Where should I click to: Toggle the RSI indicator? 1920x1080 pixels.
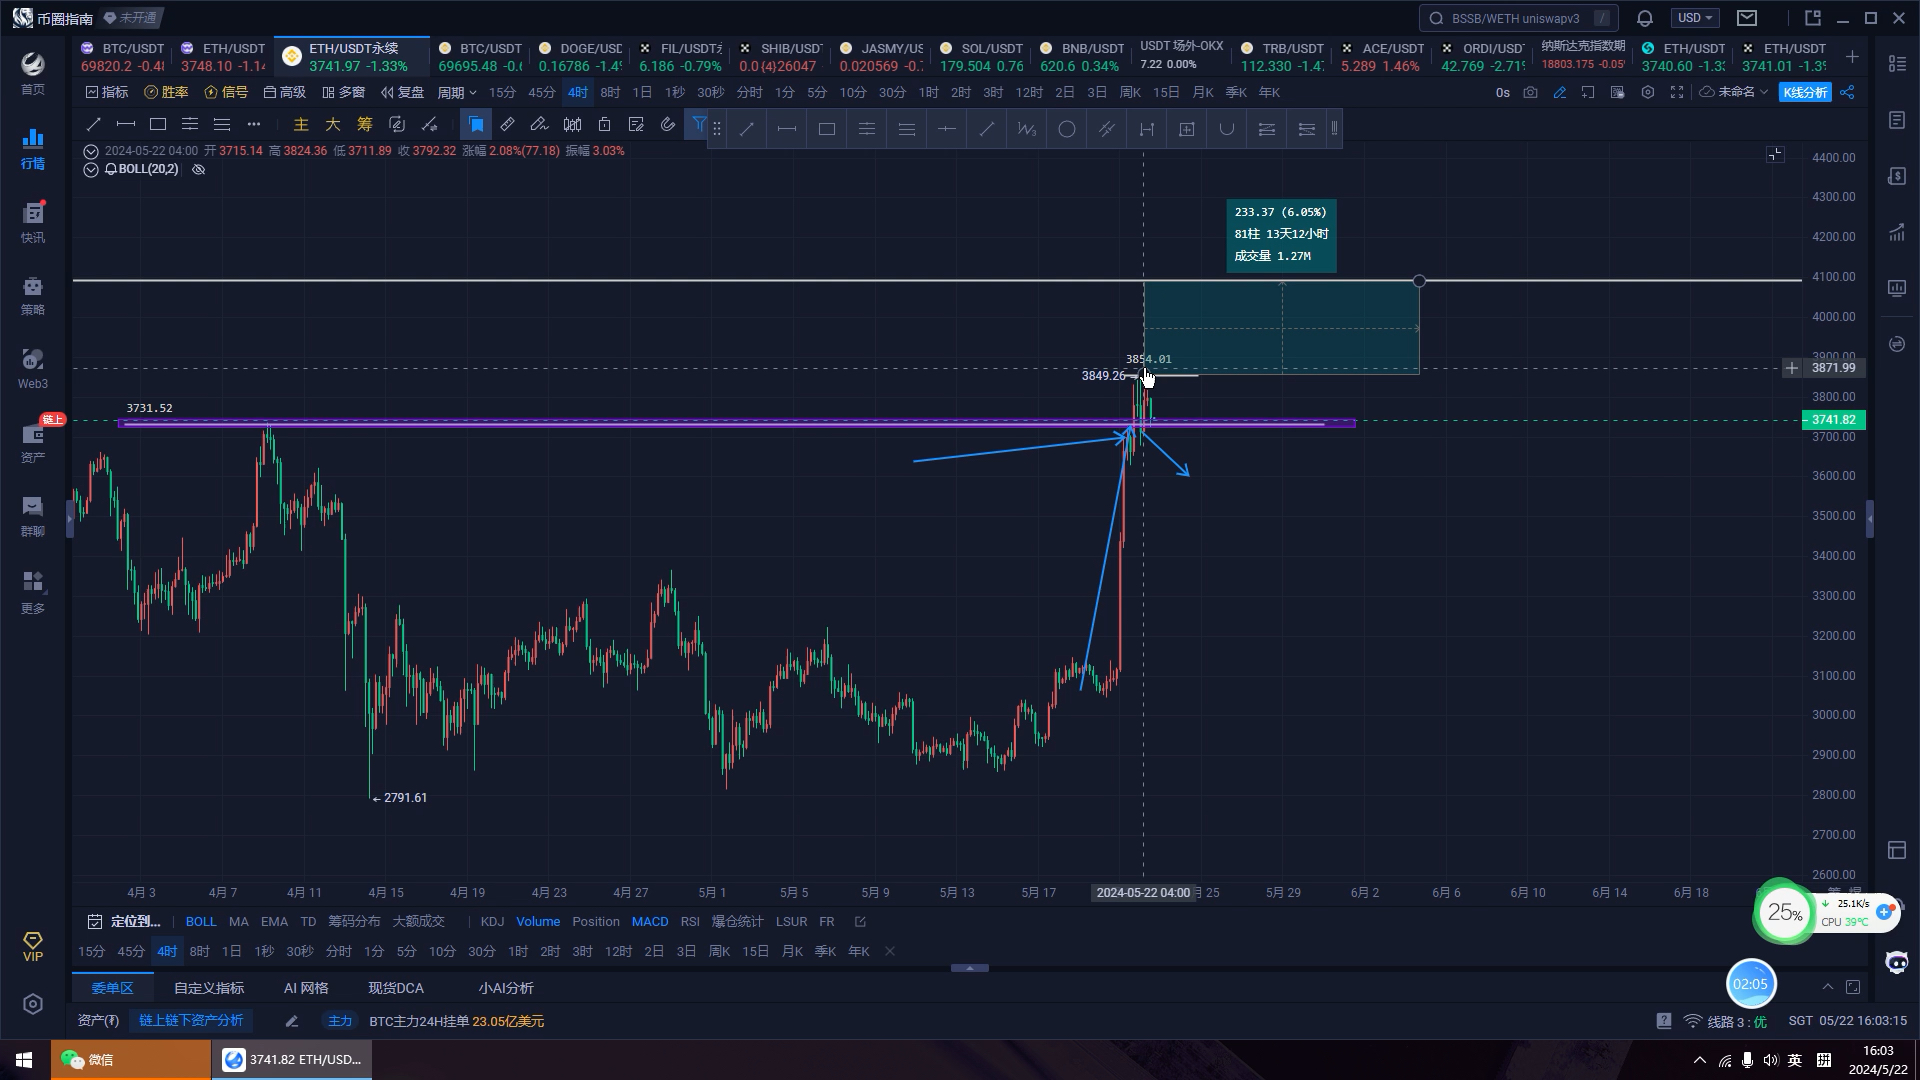pyautogui.click(x=690, y=922)
